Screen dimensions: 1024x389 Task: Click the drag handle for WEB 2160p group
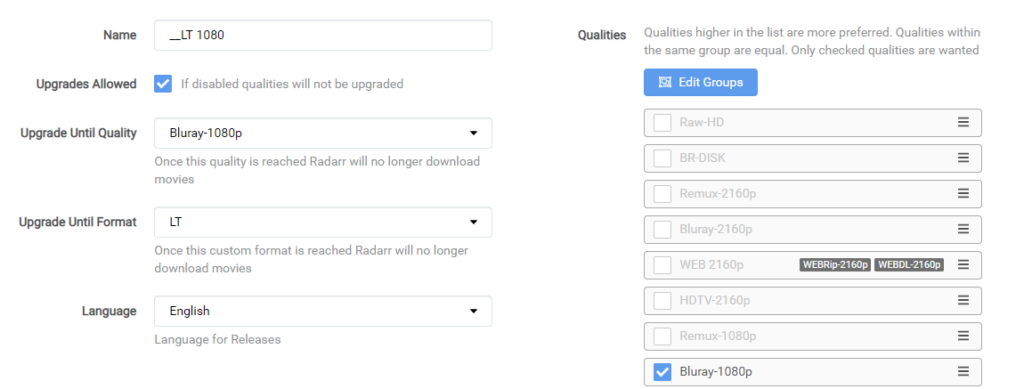(x=963, y=264)
